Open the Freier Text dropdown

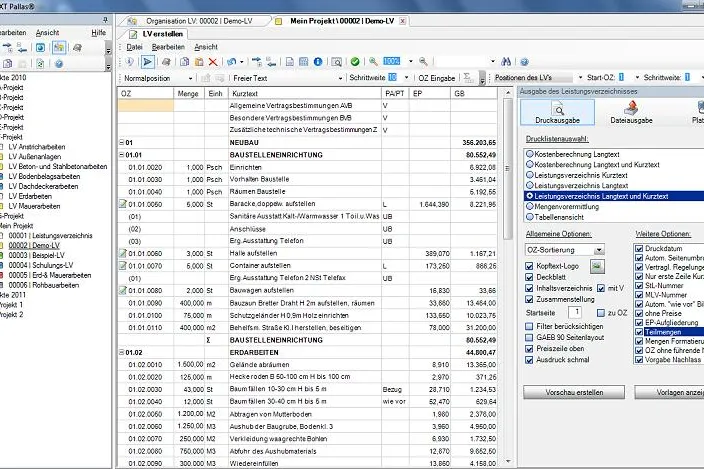coord(340,78)
